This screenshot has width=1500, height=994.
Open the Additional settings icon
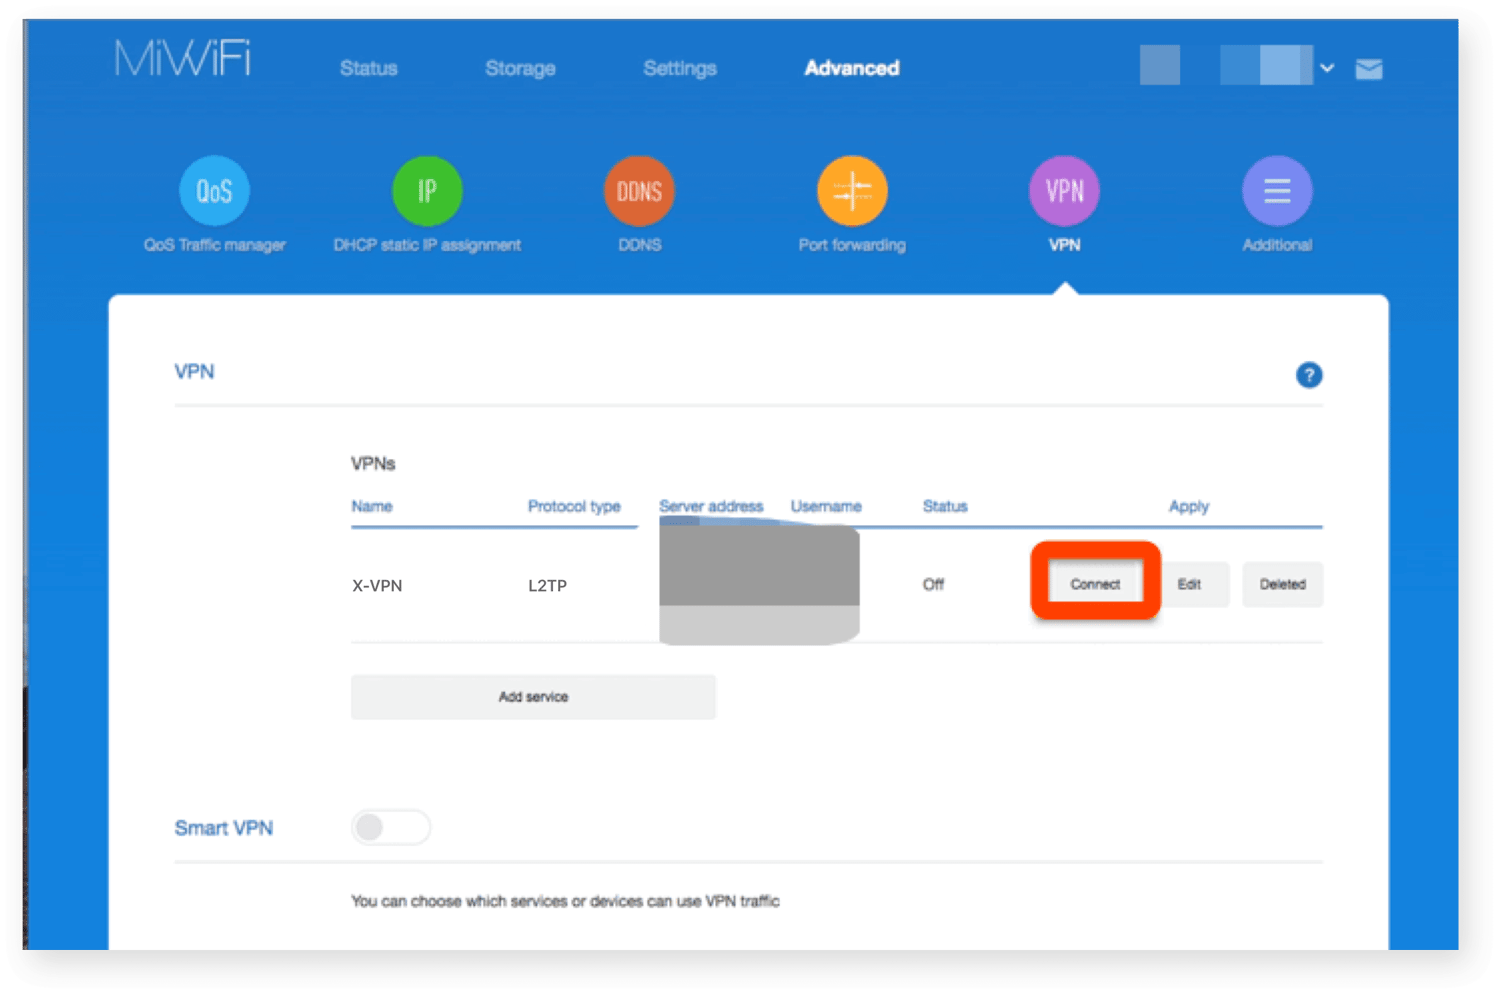click(1277, 191)
